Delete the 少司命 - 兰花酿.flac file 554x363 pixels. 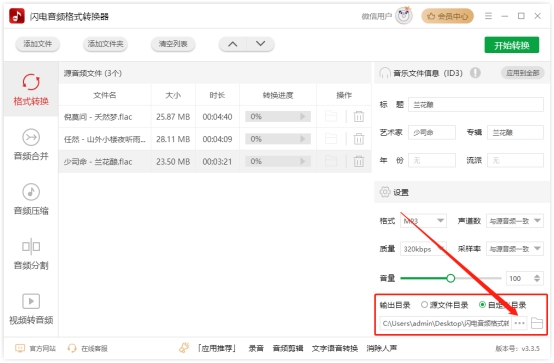point(359,161)
